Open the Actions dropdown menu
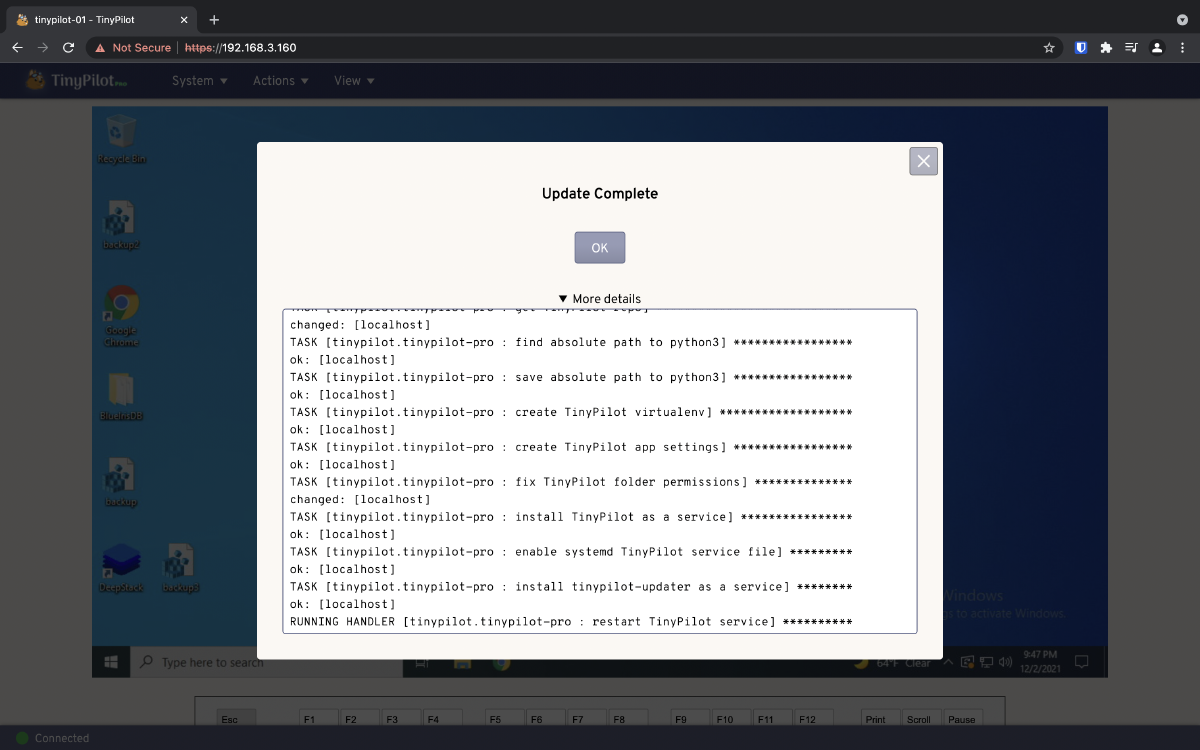The image size is (1200, 750). pyautogui.click(x=281, y=81)
